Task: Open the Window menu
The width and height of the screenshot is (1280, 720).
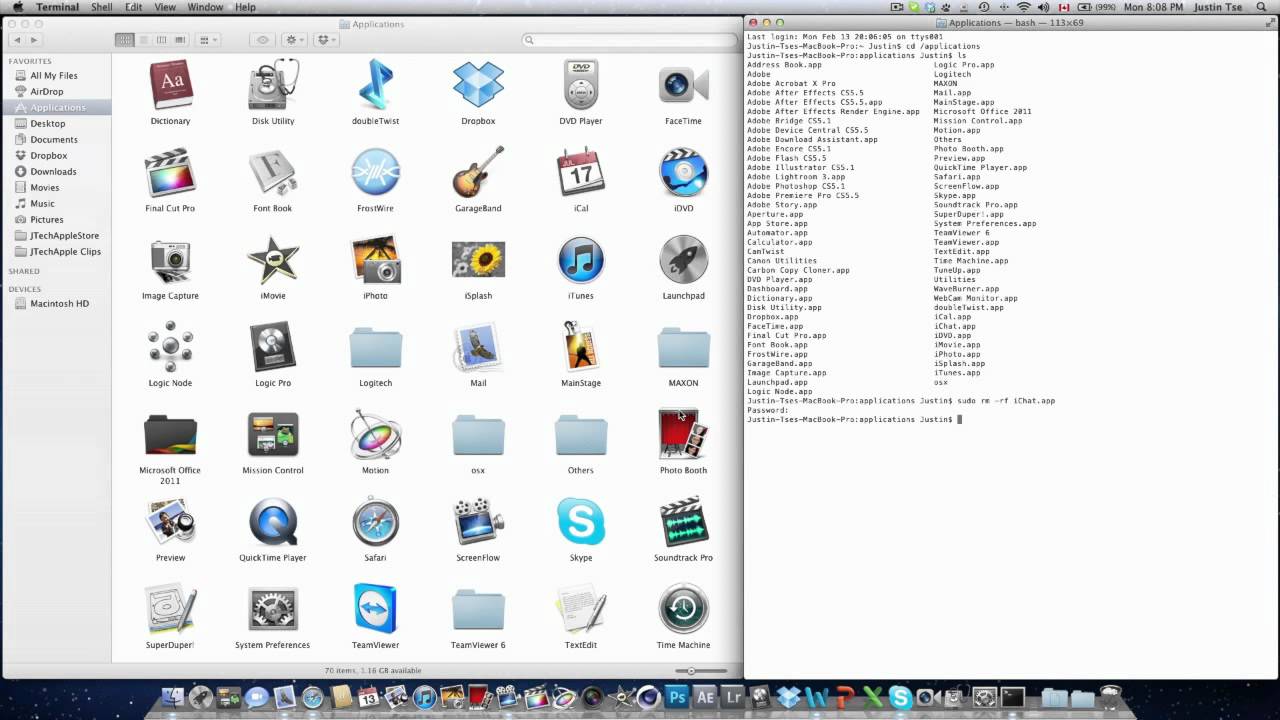Action: coord(205,7)
